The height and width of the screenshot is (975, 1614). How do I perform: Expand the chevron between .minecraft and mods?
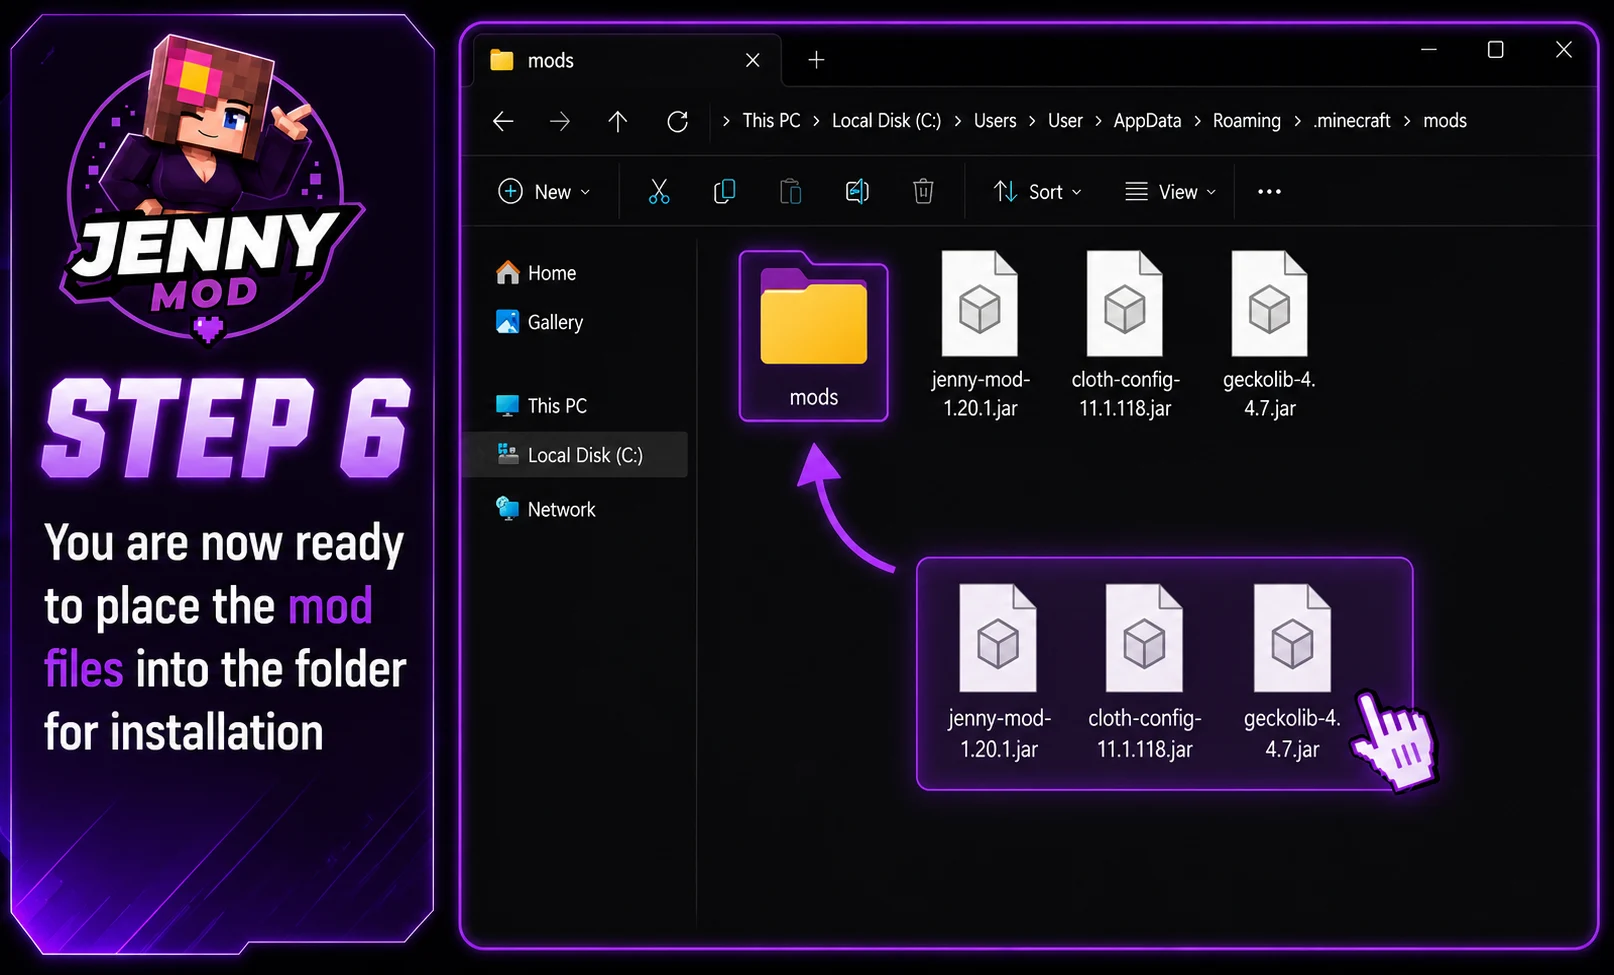(x=1407, y=121)
